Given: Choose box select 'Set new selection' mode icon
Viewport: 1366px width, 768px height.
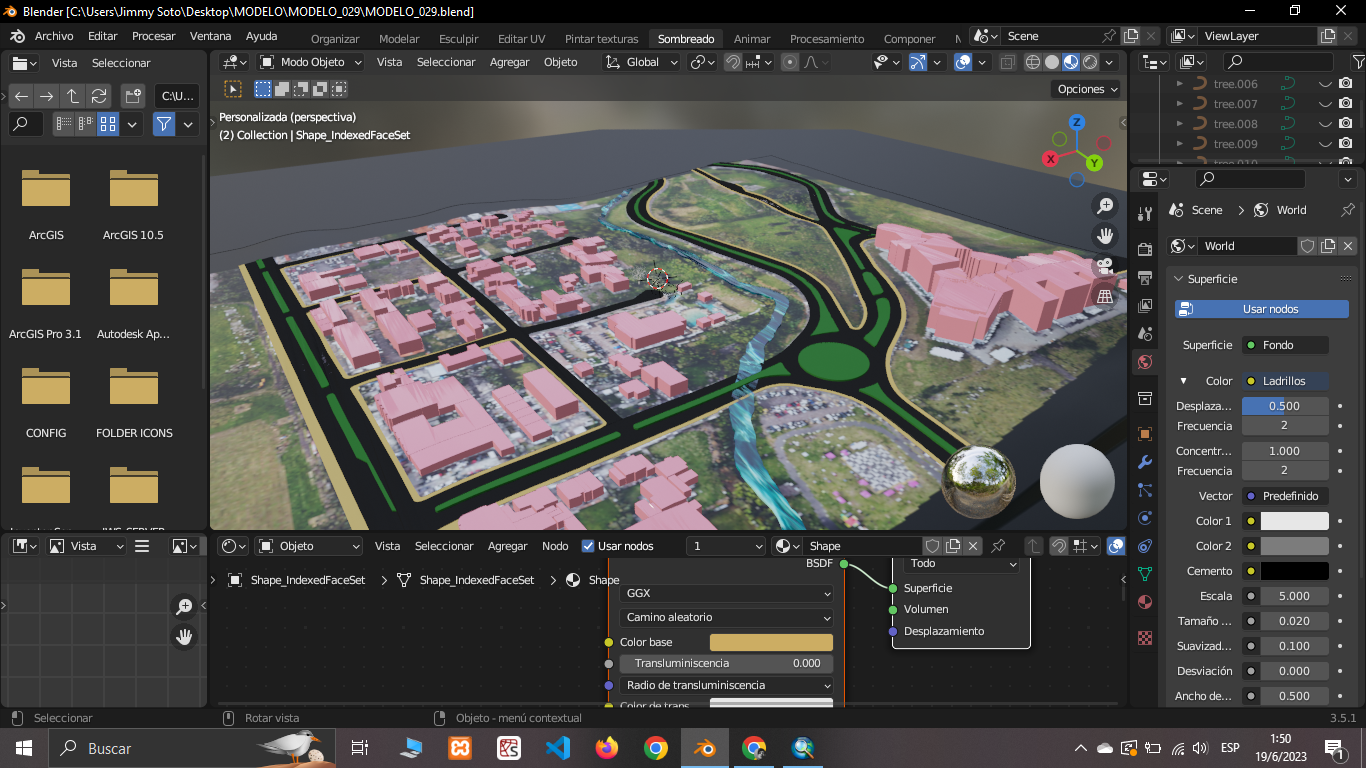Looking at the screenshot, I should [x=263, y=89].
